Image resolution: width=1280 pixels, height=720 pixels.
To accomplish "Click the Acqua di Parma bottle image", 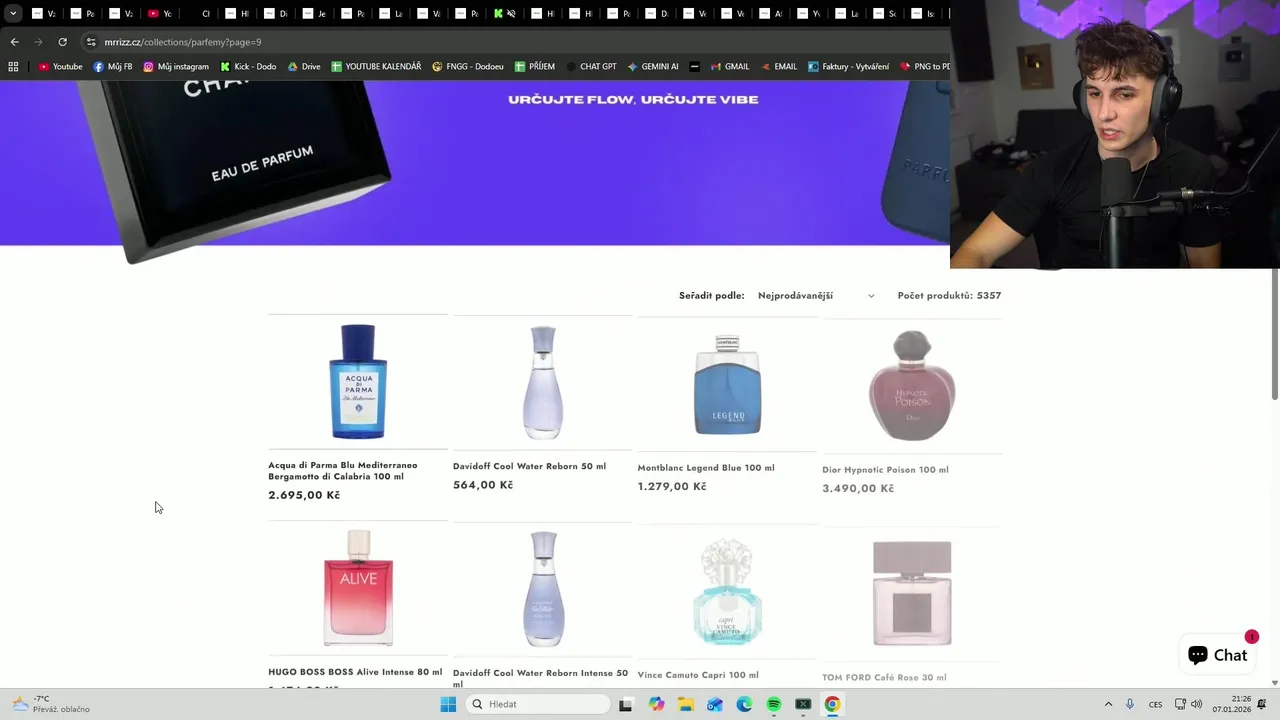I will point(358,382).
